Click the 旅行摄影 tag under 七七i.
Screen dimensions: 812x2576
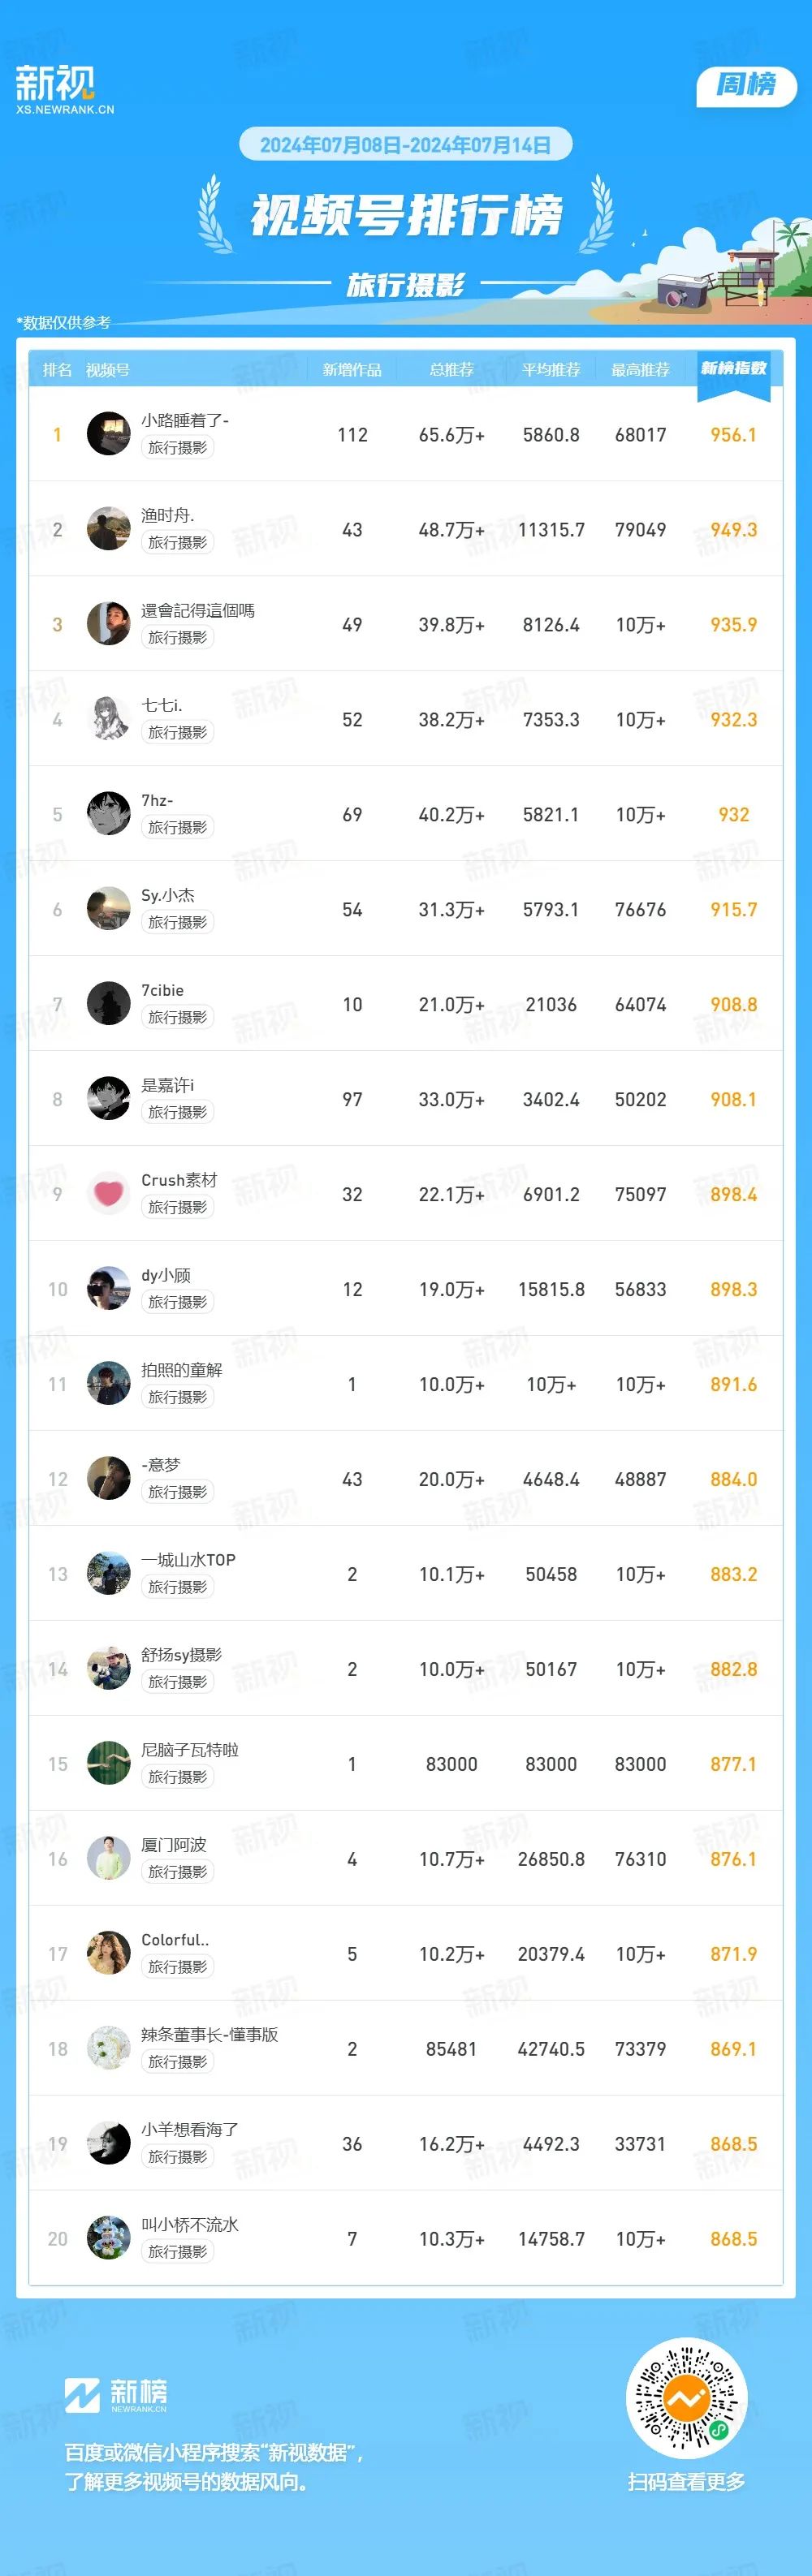point(178,732)
